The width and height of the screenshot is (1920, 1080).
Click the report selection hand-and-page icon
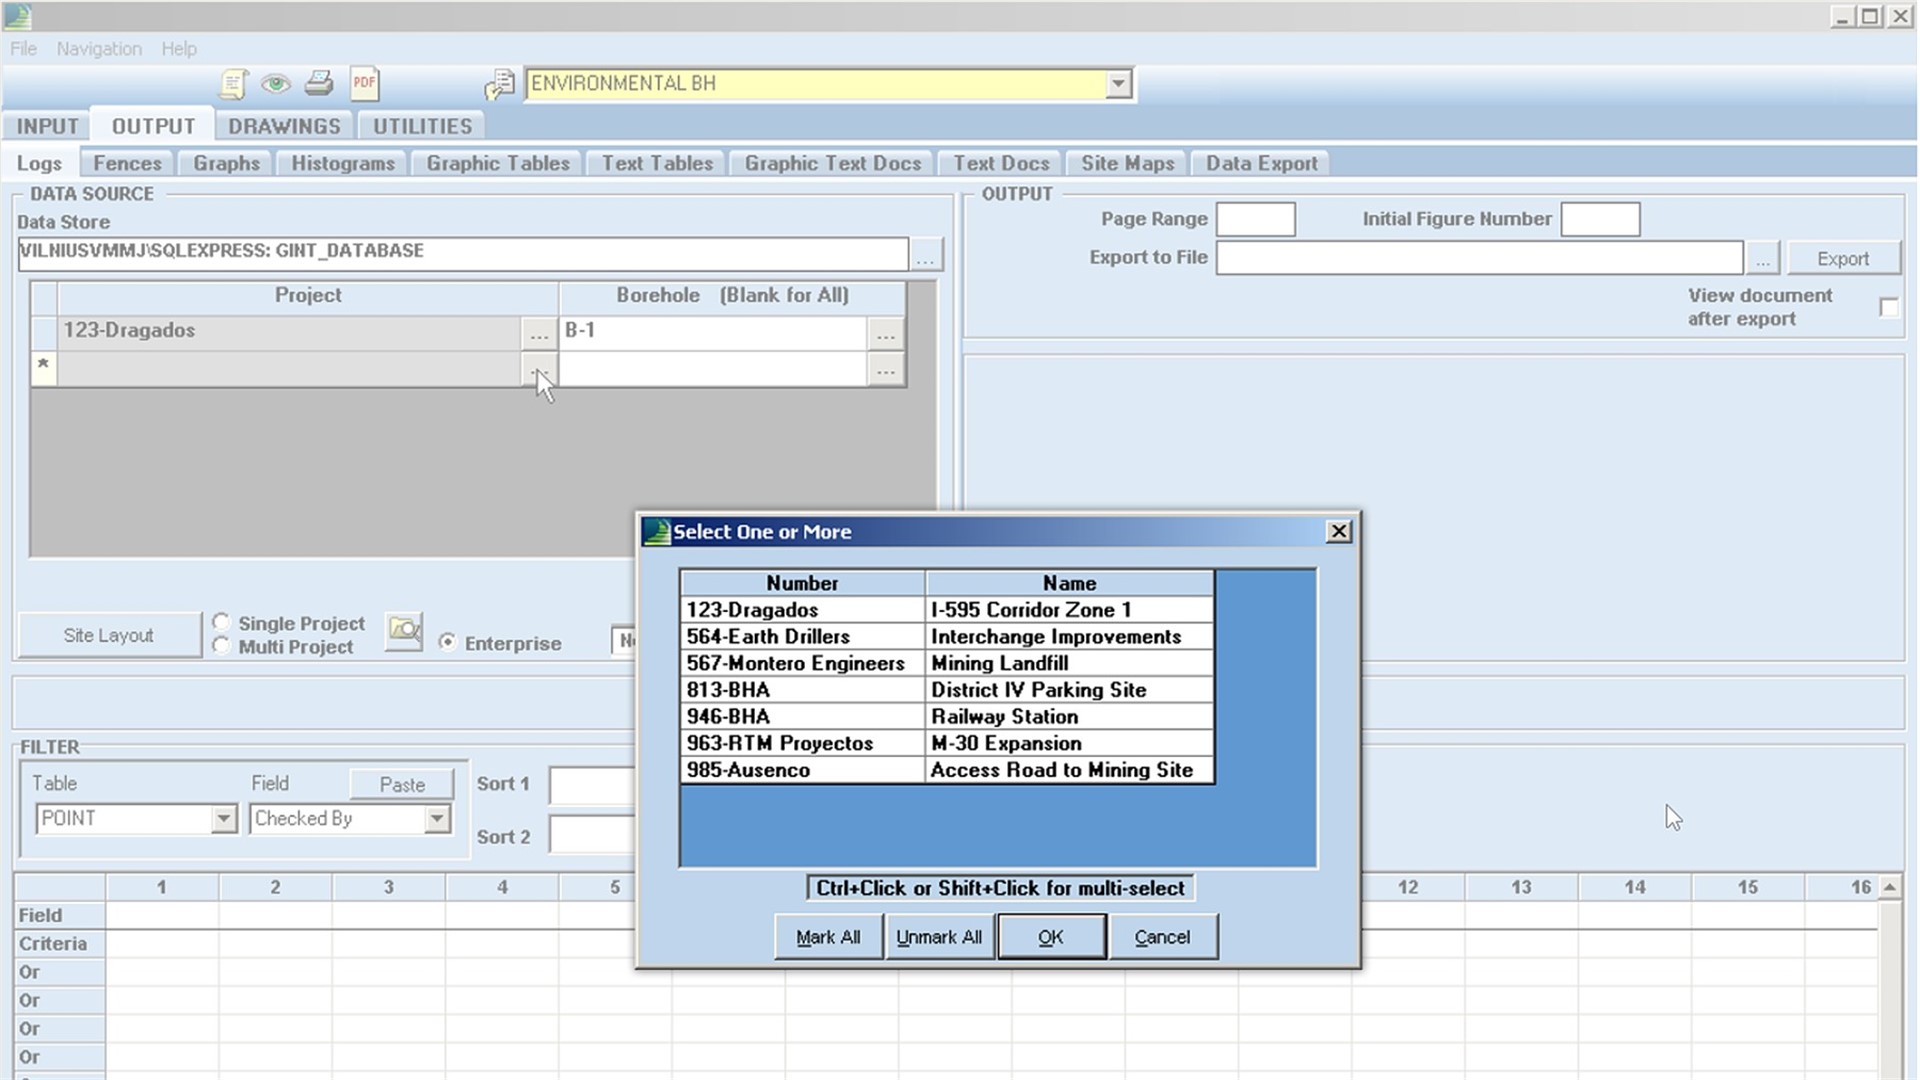tap(499, 85)
